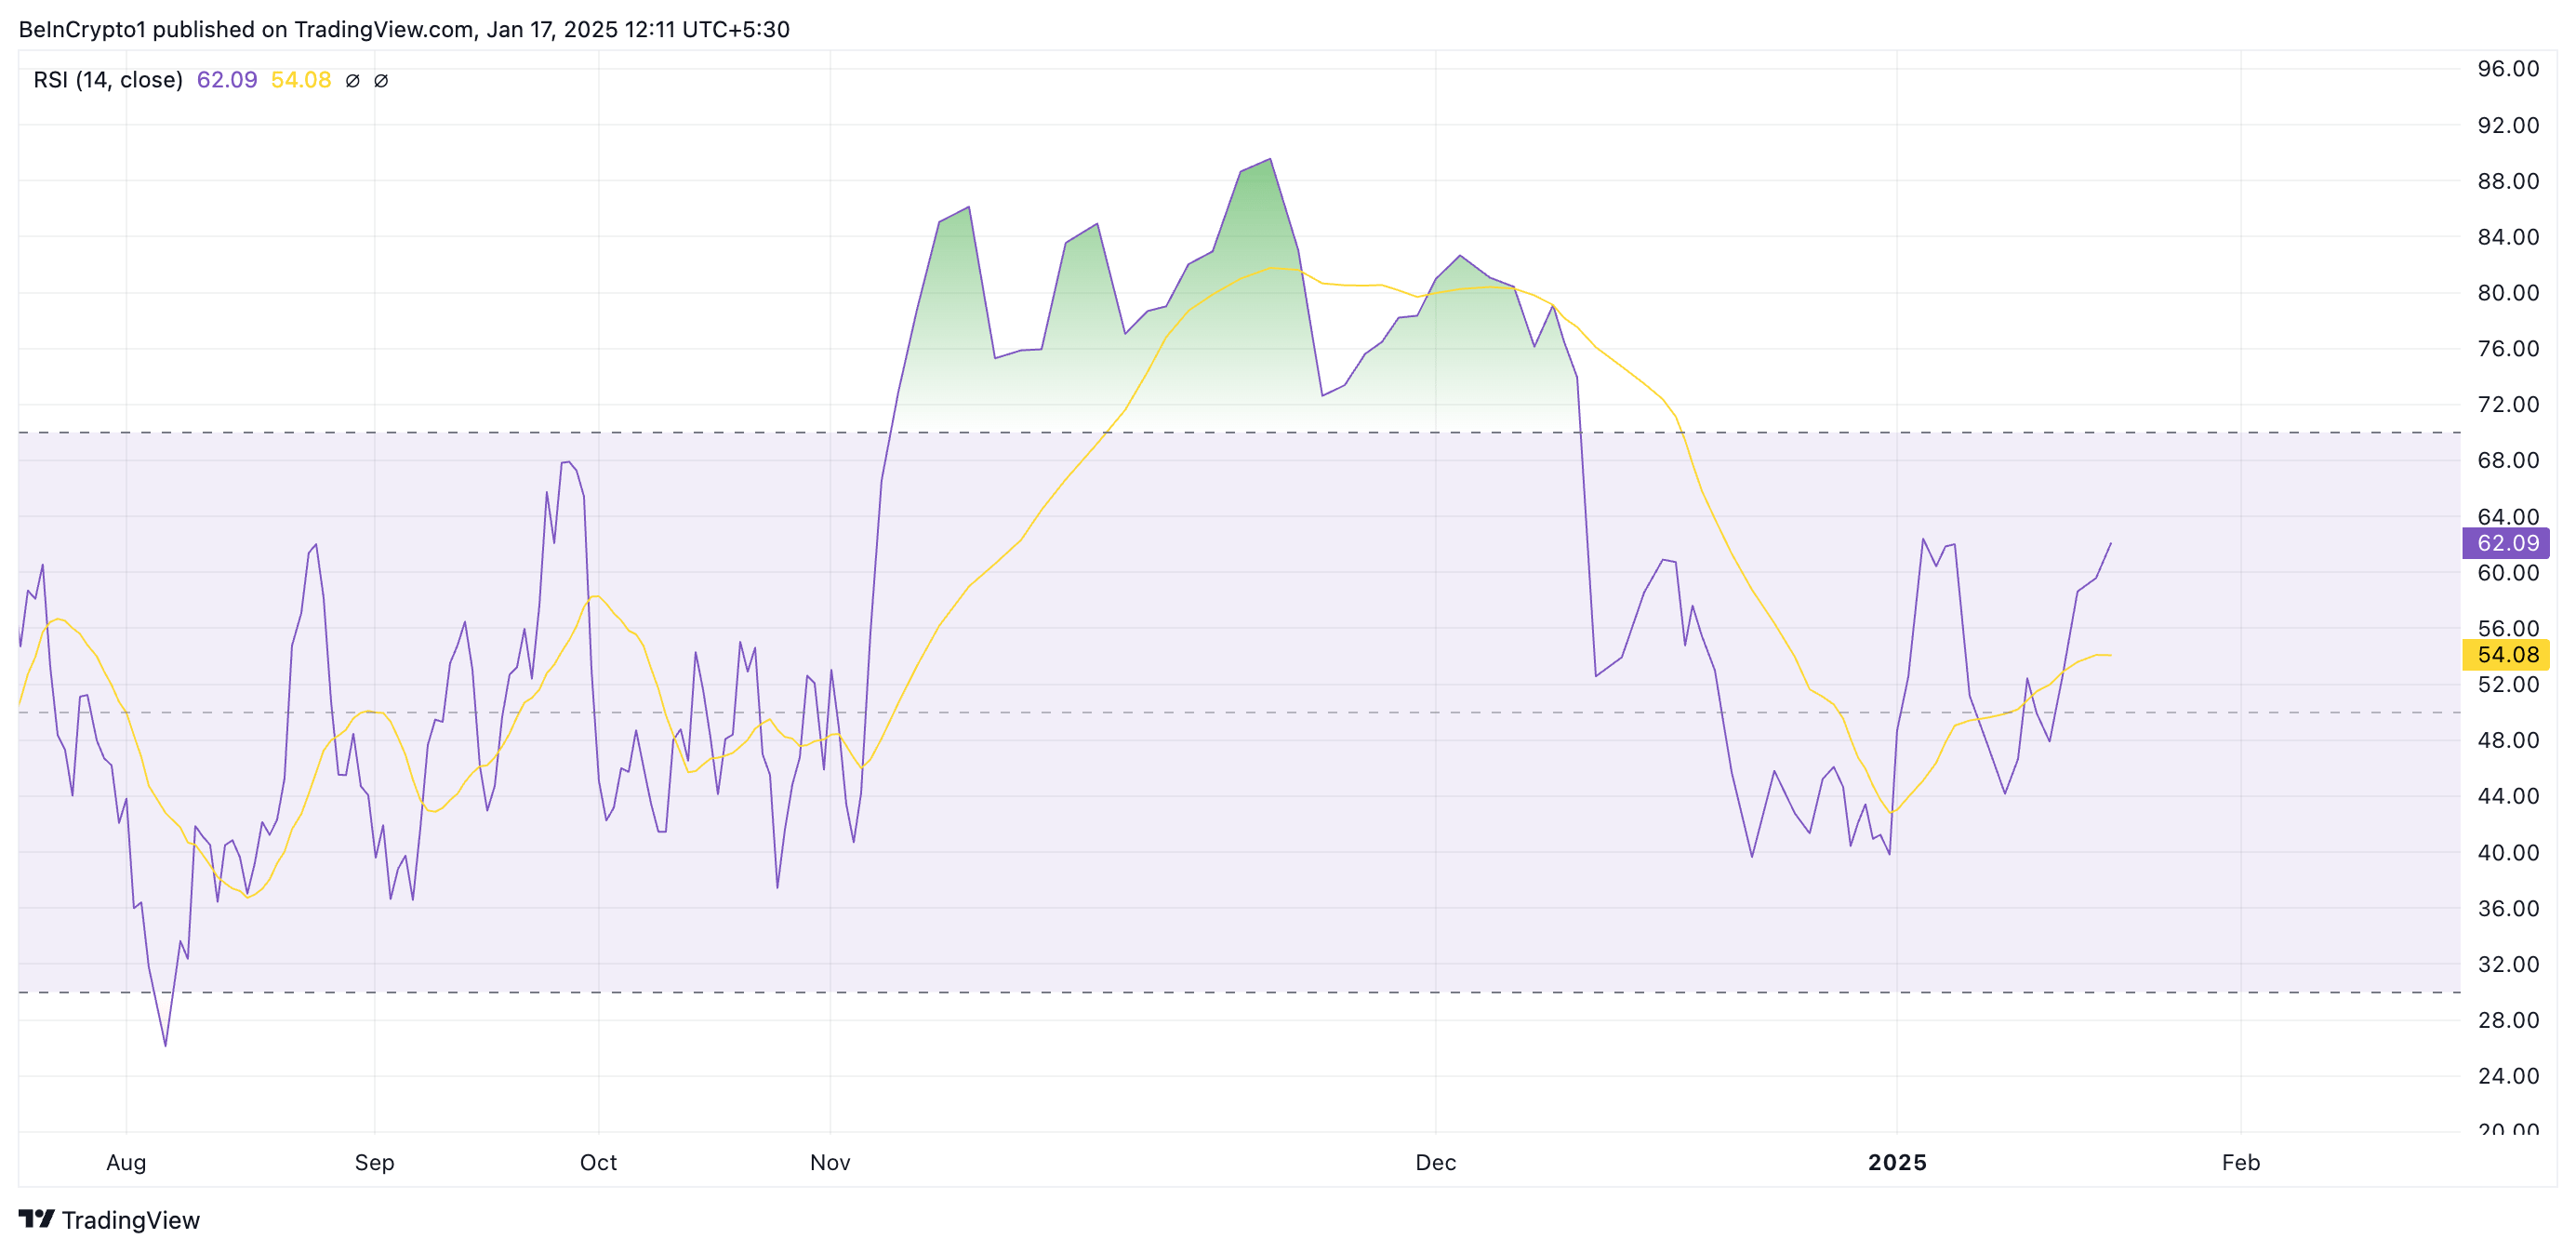The height and width of the screenshot is (1252, 2576).
Task: Open the TradingView wordmark link
Action: pyautogui.click(x=130, y=1220)
